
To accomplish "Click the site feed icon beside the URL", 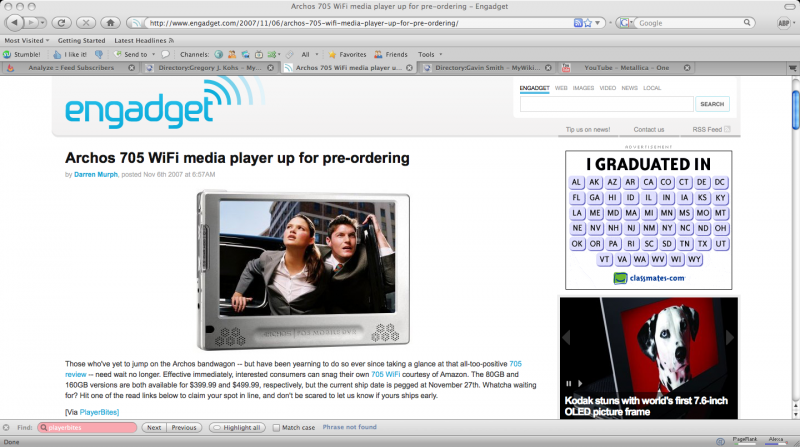I will click(x=136, y=23).
